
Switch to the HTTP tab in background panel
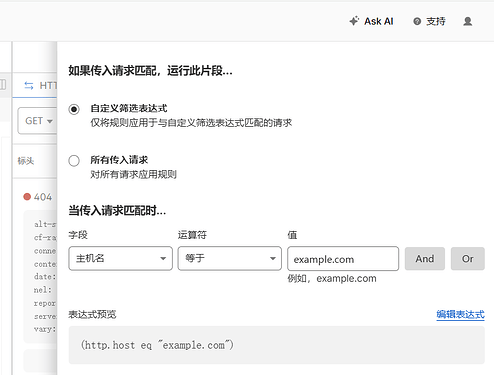[x=40, y=86]
